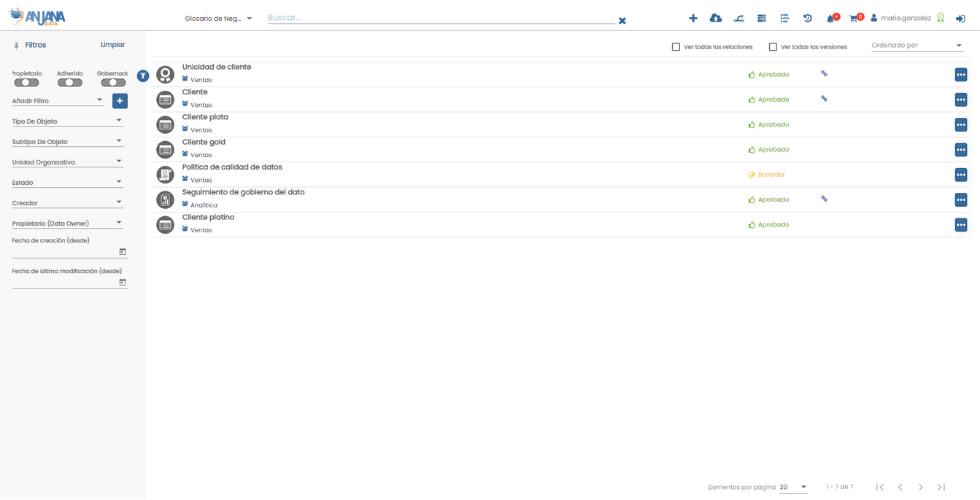
Task: Open the three-dot menu for 'Cliente platino'
Action: coord(961,225)
